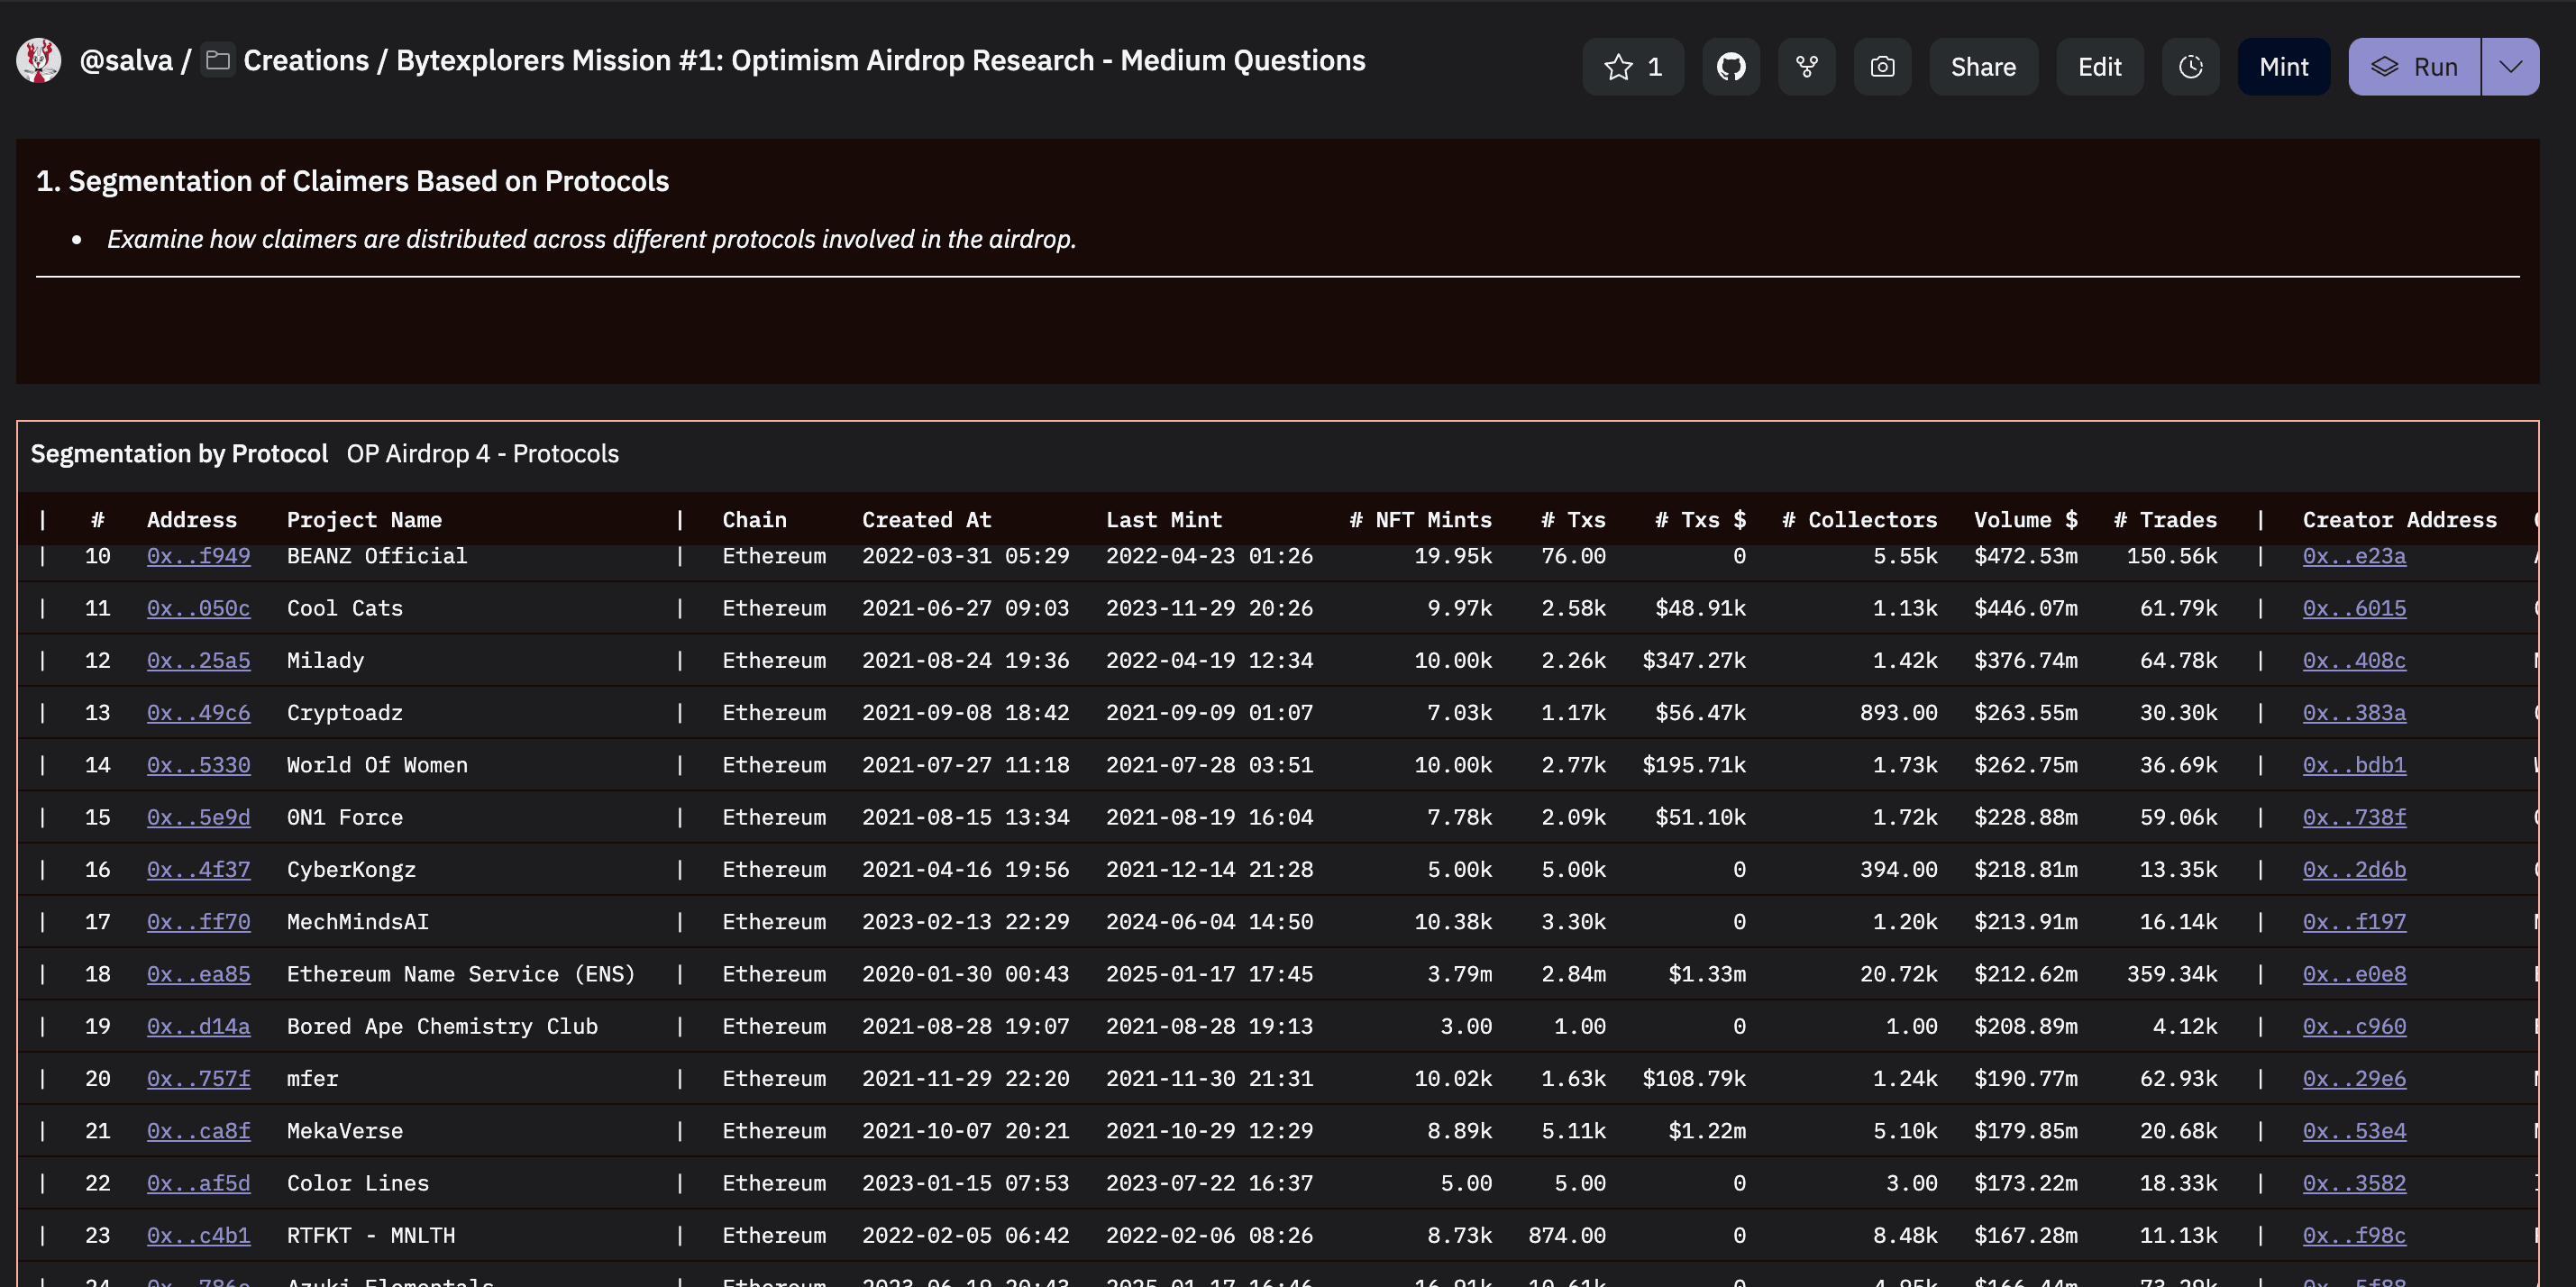Screen dimensions: 2576x1287
Task: Open address 0x..af5d for Color Lines
Action: tap(198, 1183)
